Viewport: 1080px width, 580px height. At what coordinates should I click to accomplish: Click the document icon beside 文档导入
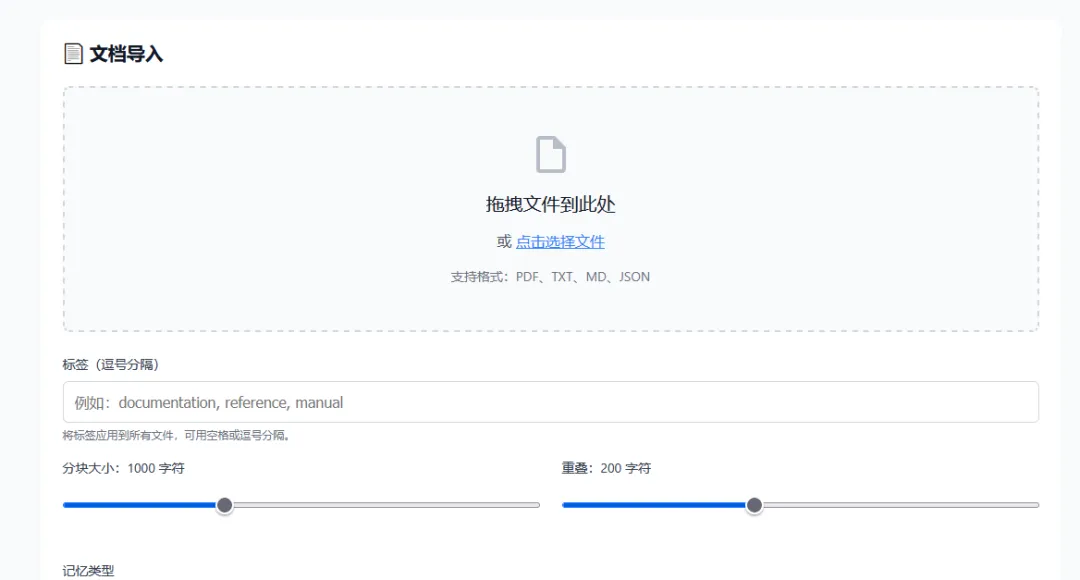pos(73,54)
